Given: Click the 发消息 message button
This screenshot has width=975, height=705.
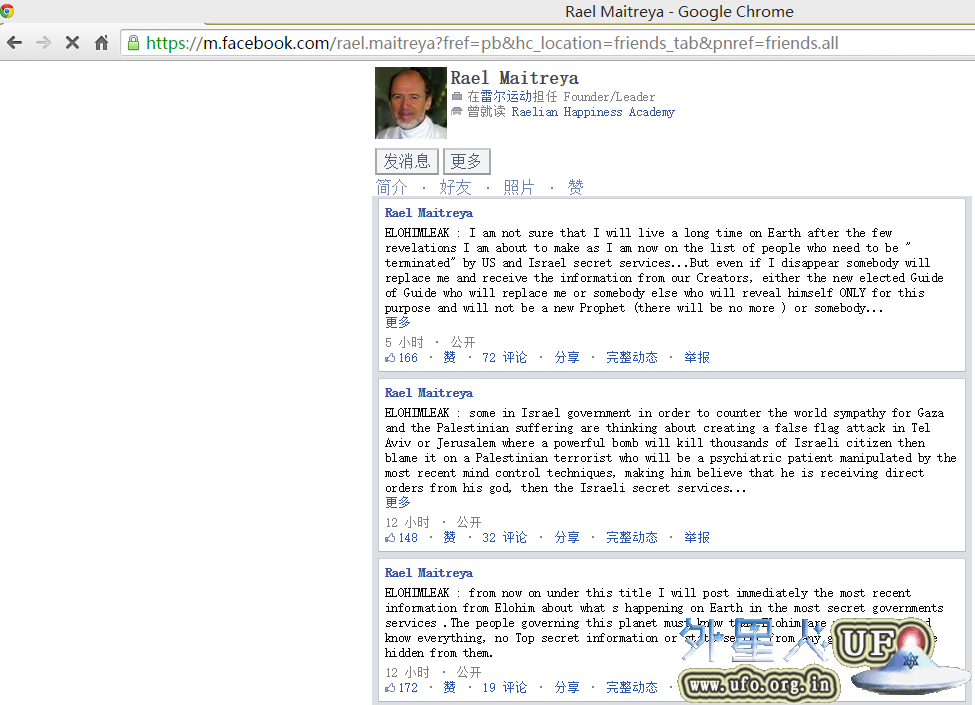Looking at the screenshot, I should [407, 162].
